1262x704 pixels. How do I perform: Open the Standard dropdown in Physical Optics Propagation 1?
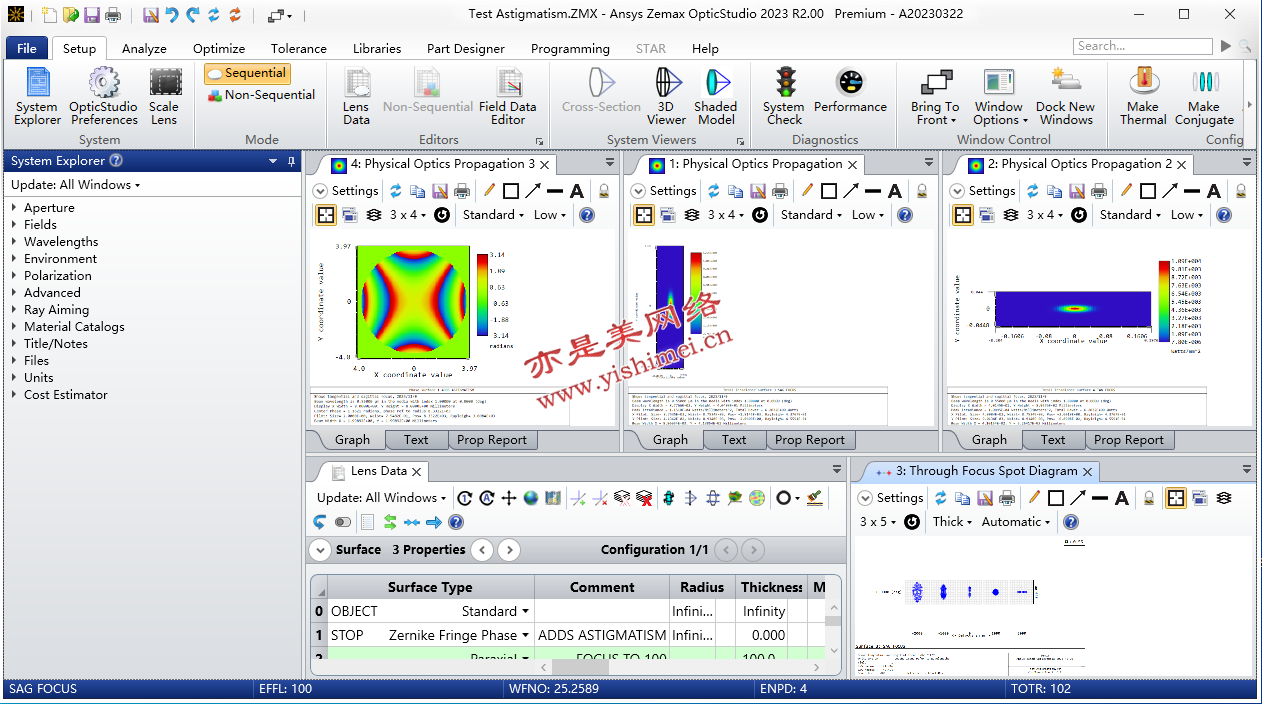810,215
